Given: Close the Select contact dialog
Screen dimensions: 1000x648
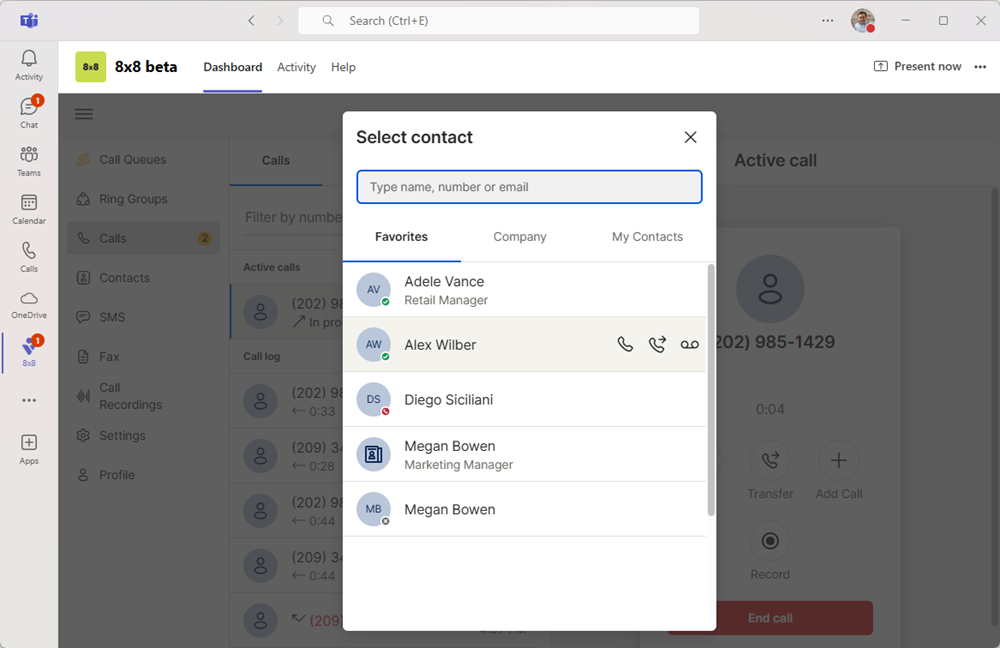Looking at the screenshot, I should 690,137.
